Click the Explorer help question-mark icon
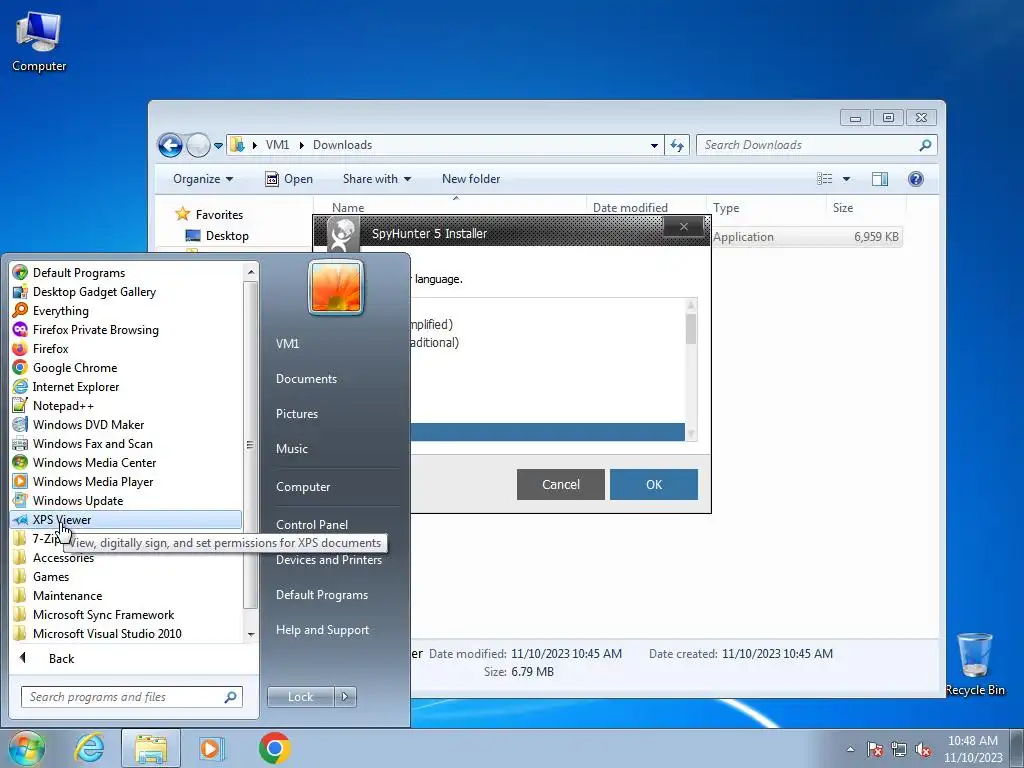Image resolution: width=1024 pixels, height=768 pixels. point(916,179)
